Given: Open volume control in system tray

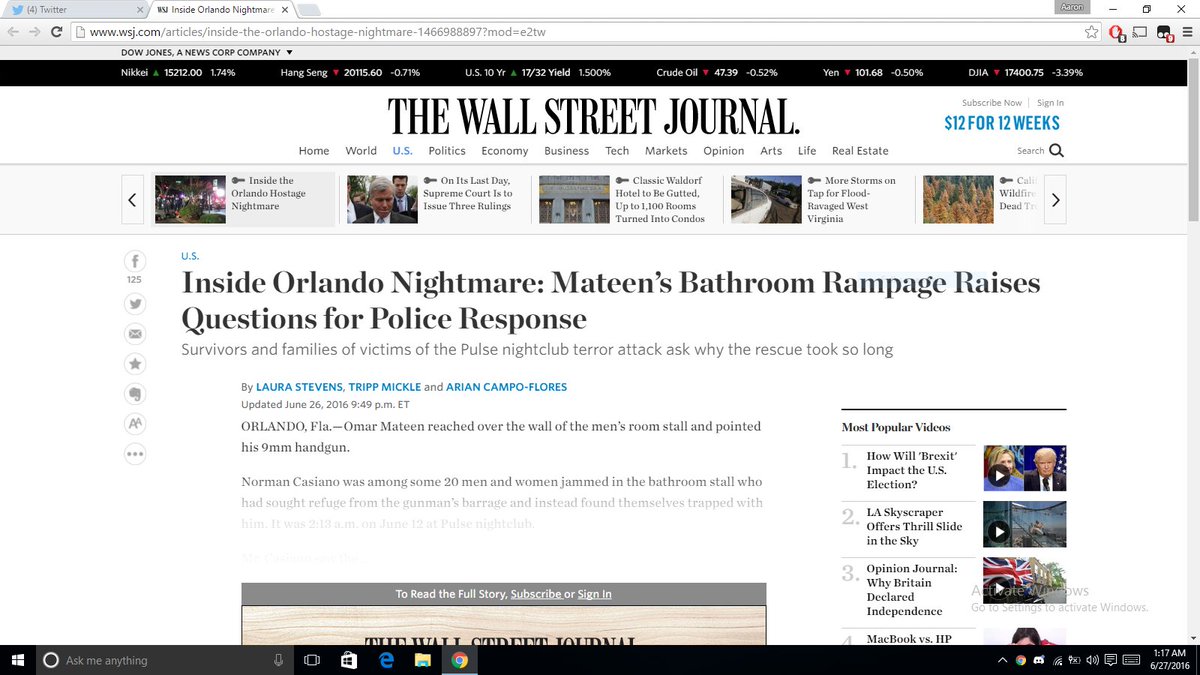Looking at the screenshot, I should click(1093, 660).
